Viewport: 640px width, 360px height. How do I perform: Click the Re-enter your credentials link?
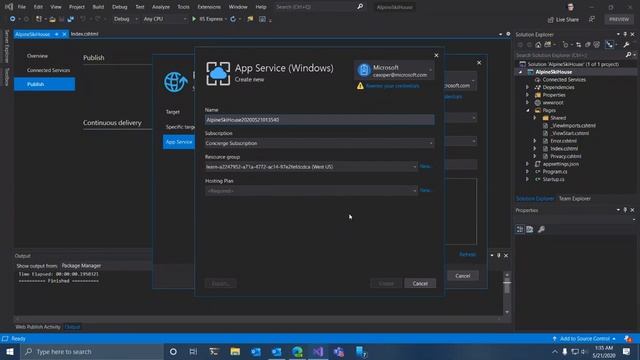[393, 86]
